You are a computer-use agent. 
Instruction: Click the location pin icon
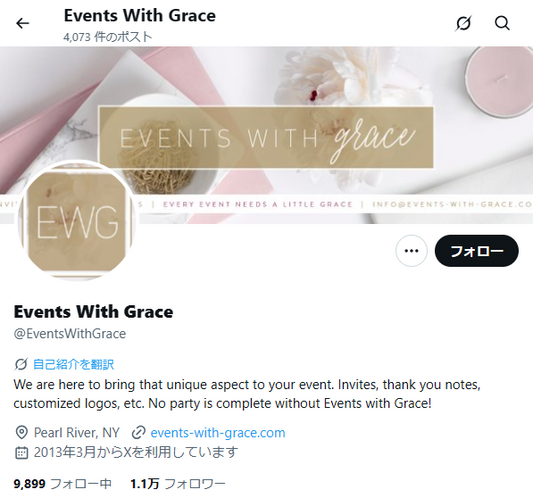22,432
